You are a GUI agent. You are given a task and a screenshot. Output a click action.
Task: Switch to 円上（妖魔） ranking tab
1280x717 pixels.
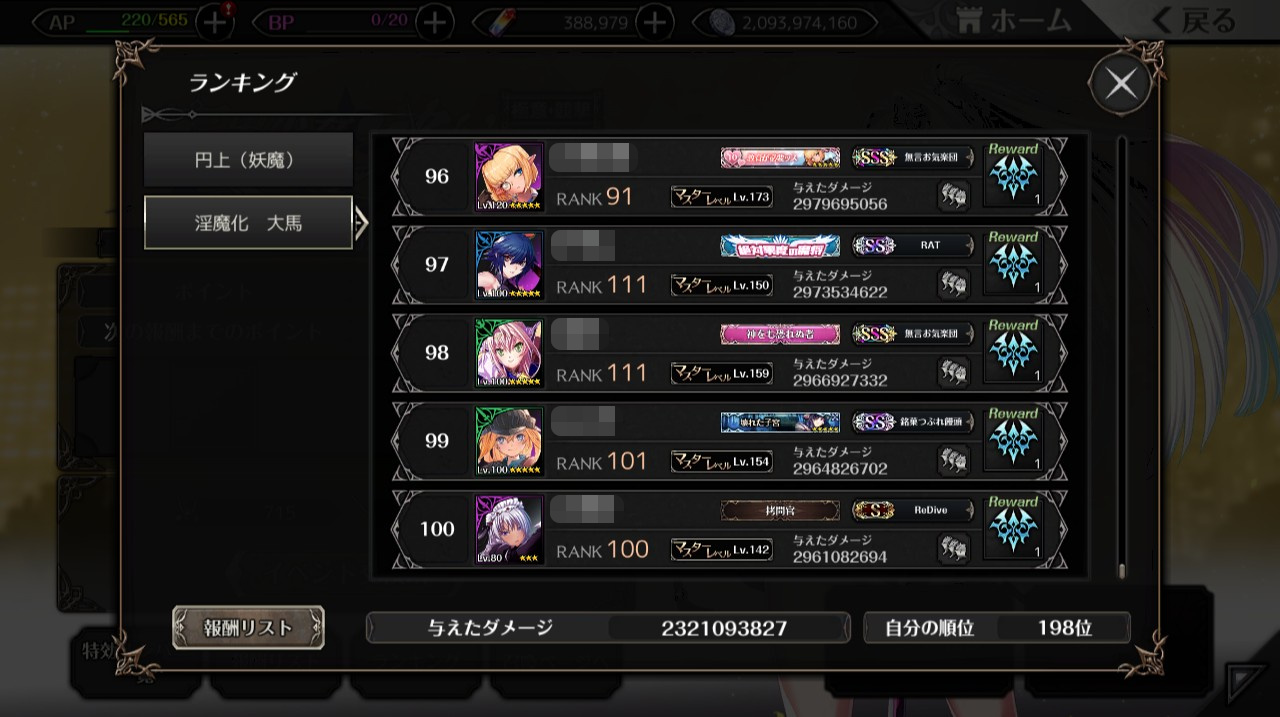click(x=248, y=159)
